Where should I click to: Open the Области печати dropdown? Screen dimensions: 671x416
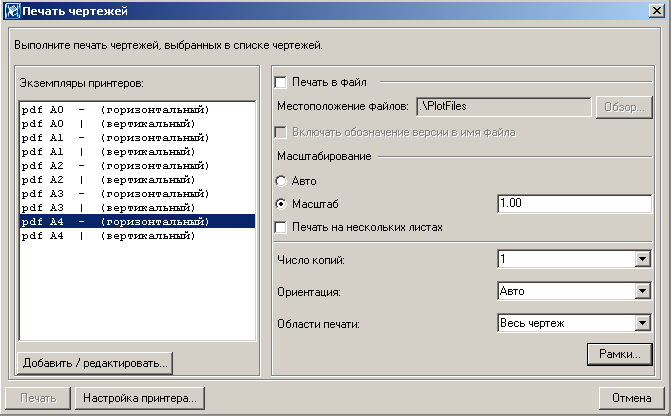(x=642, y=323)
